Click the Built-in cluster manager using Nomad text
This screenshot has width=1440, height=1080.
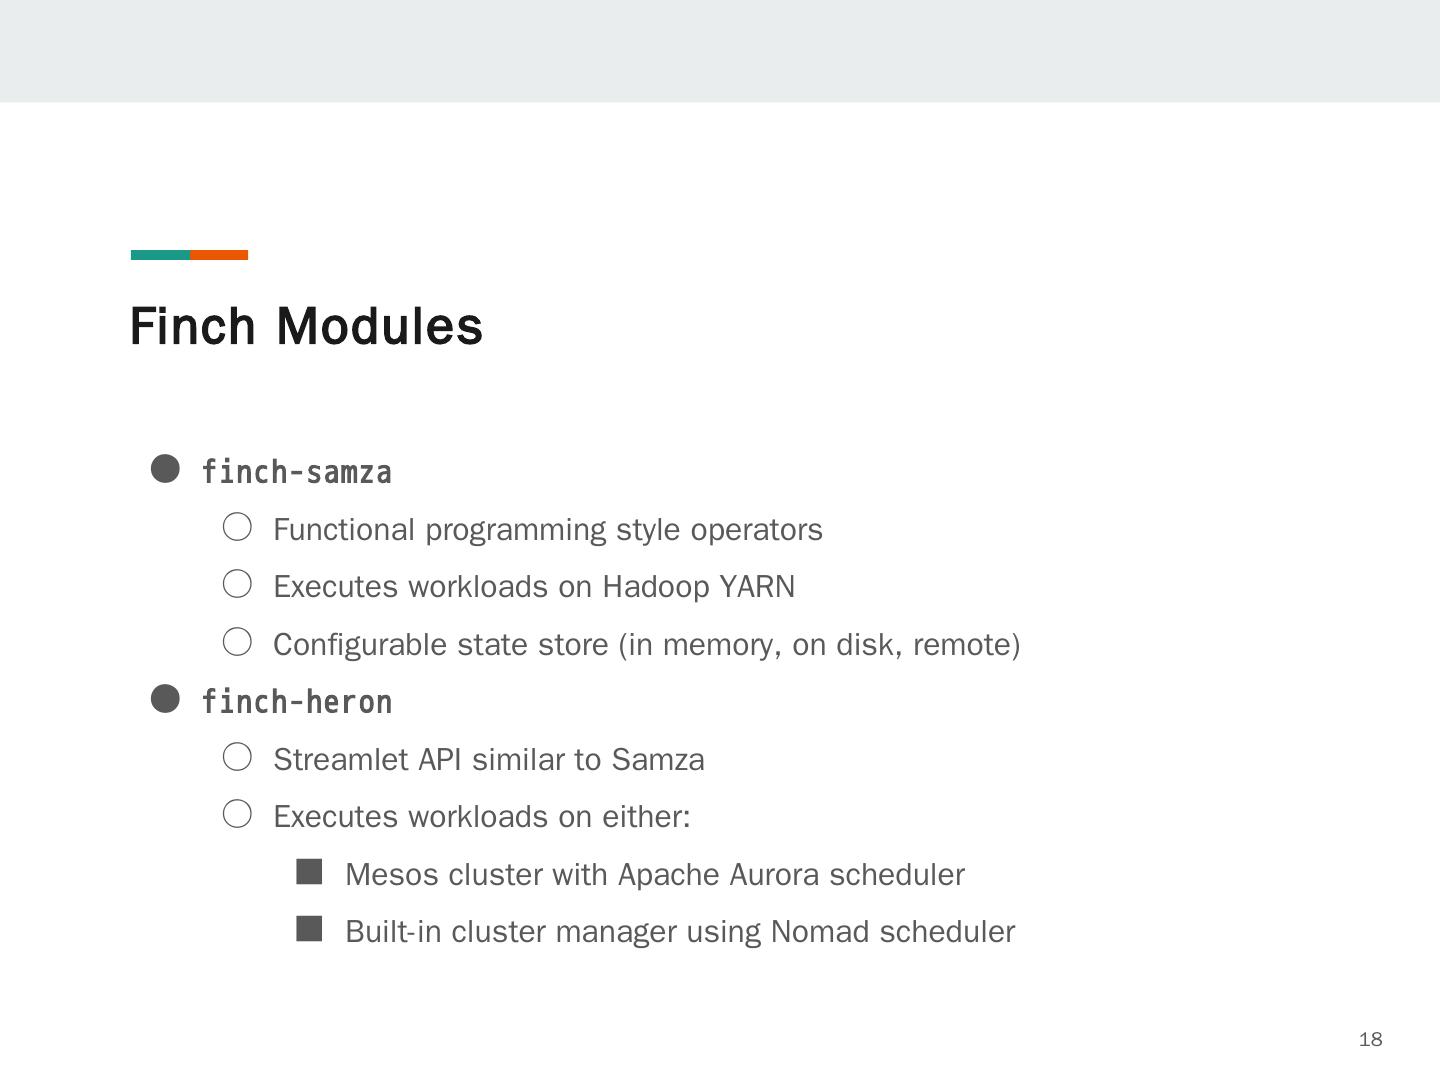coord(680,932)
